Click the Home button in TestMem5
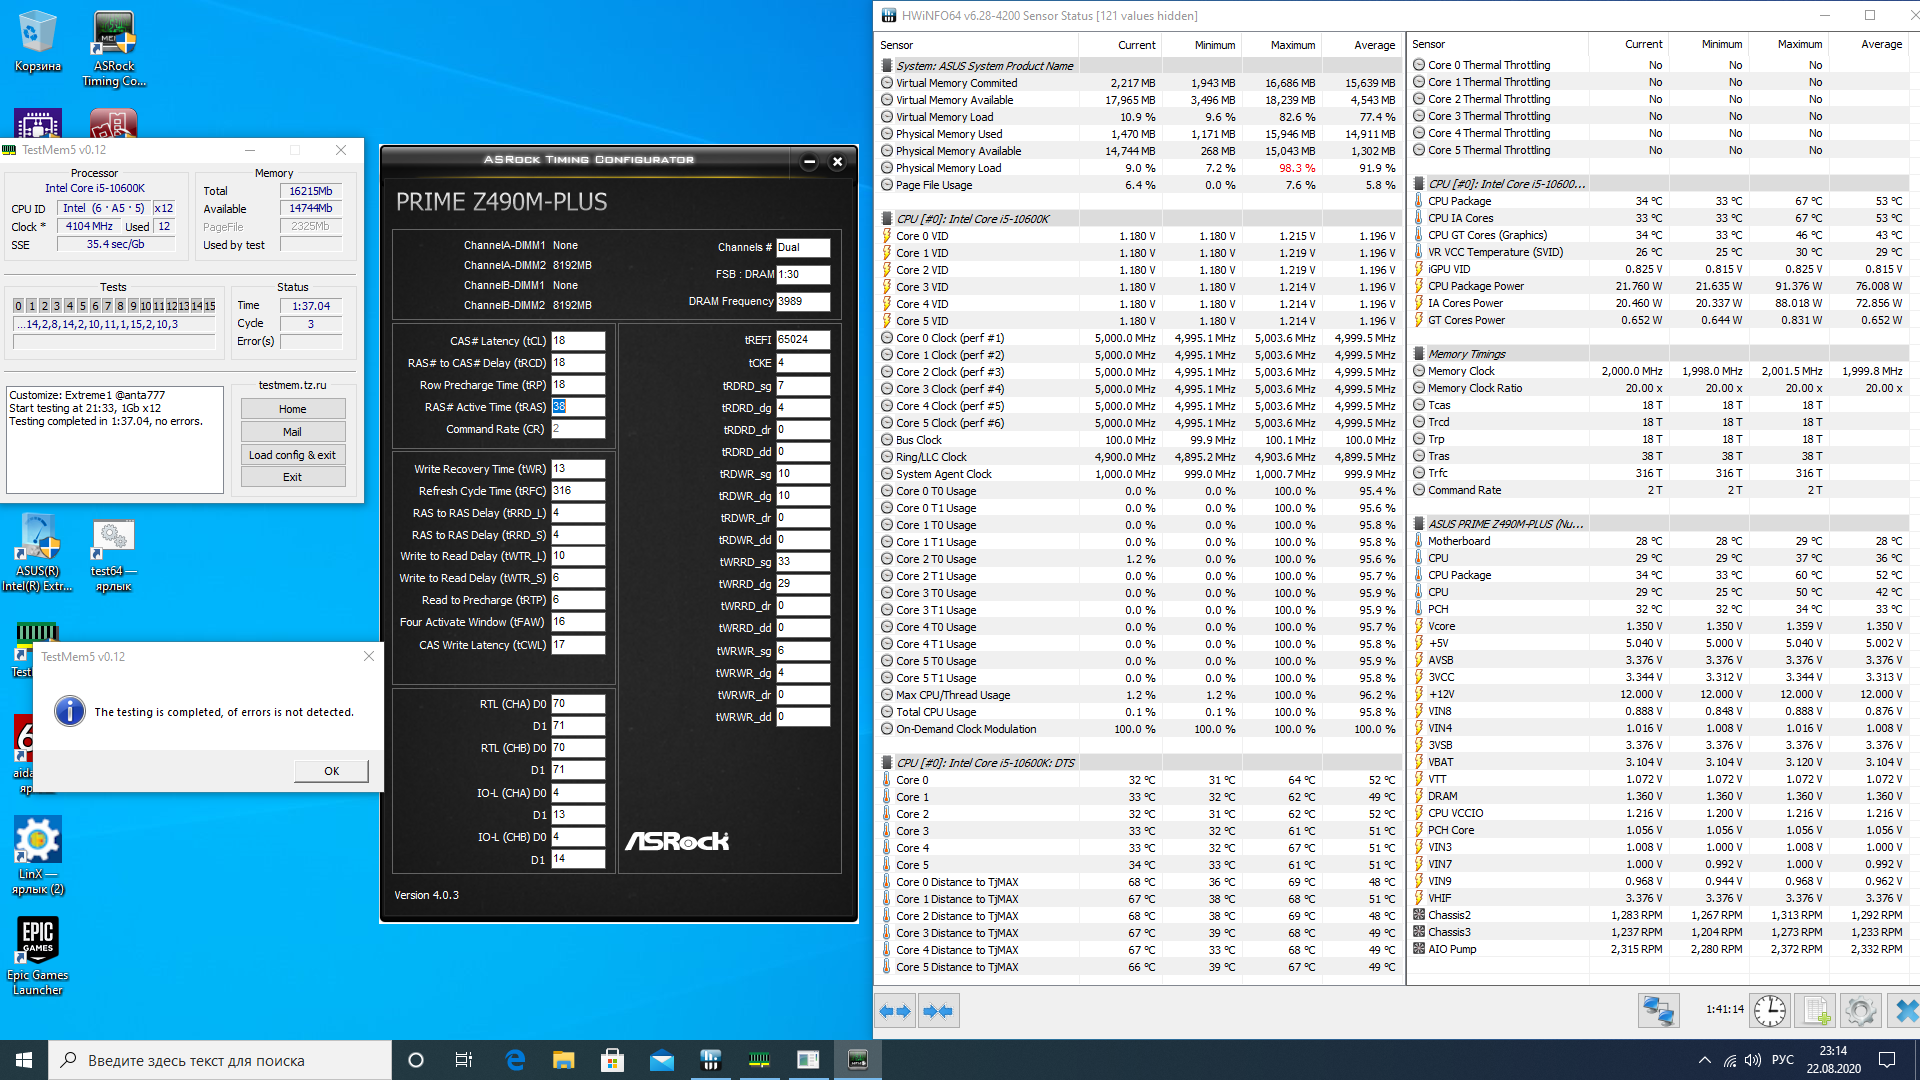 292,409
